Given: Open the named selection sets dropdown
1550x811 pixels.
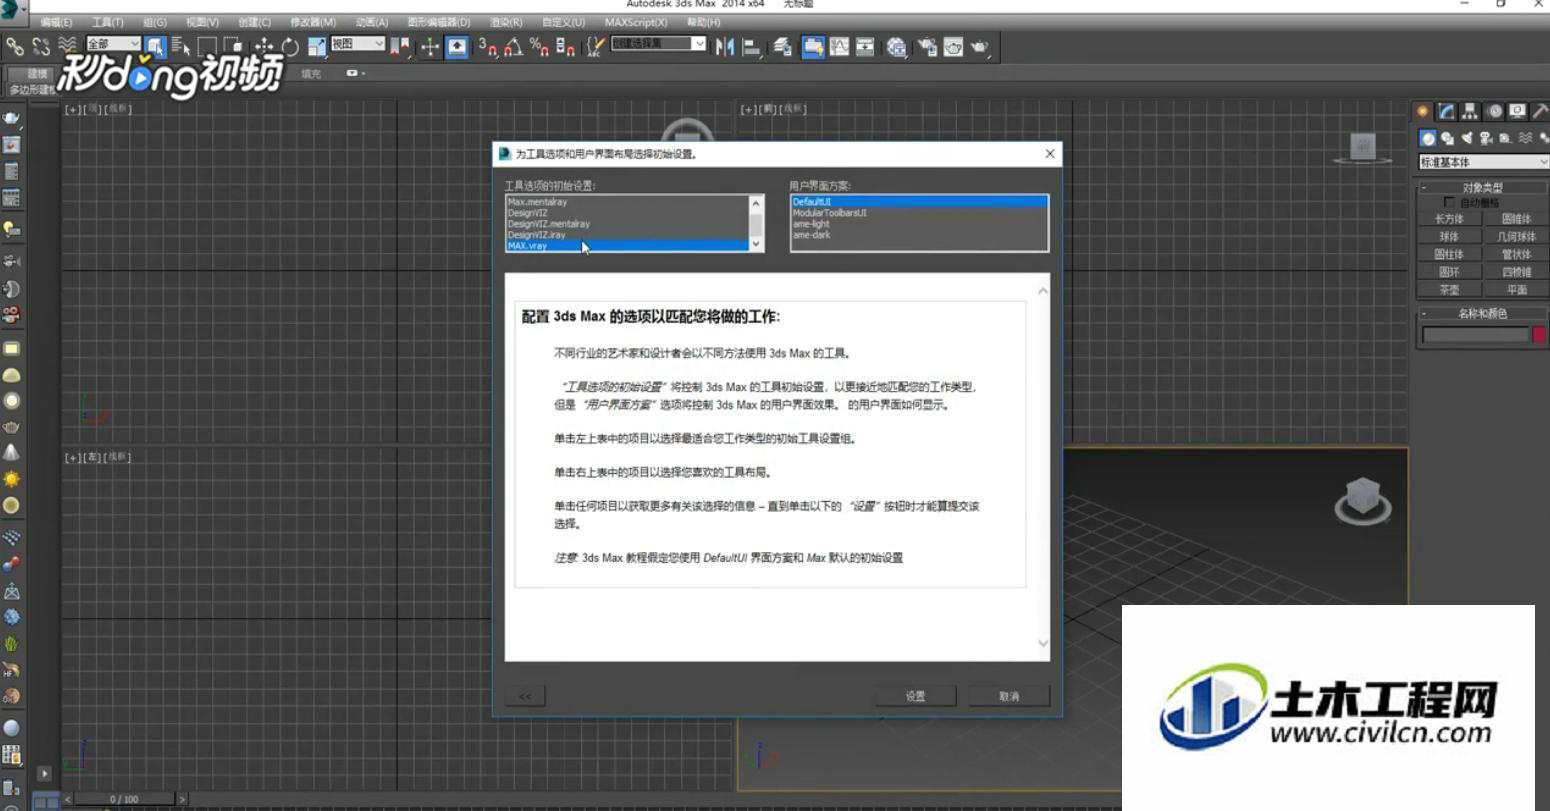Looking at the screenshot, I should [x=659, y=44].
